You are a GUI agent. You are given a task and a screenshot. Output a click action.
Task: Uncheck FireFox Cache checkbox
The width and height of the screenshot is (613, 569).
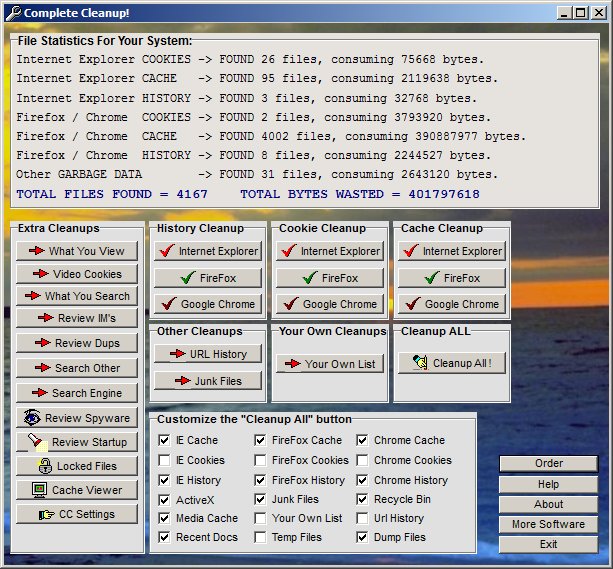(260, 440)
